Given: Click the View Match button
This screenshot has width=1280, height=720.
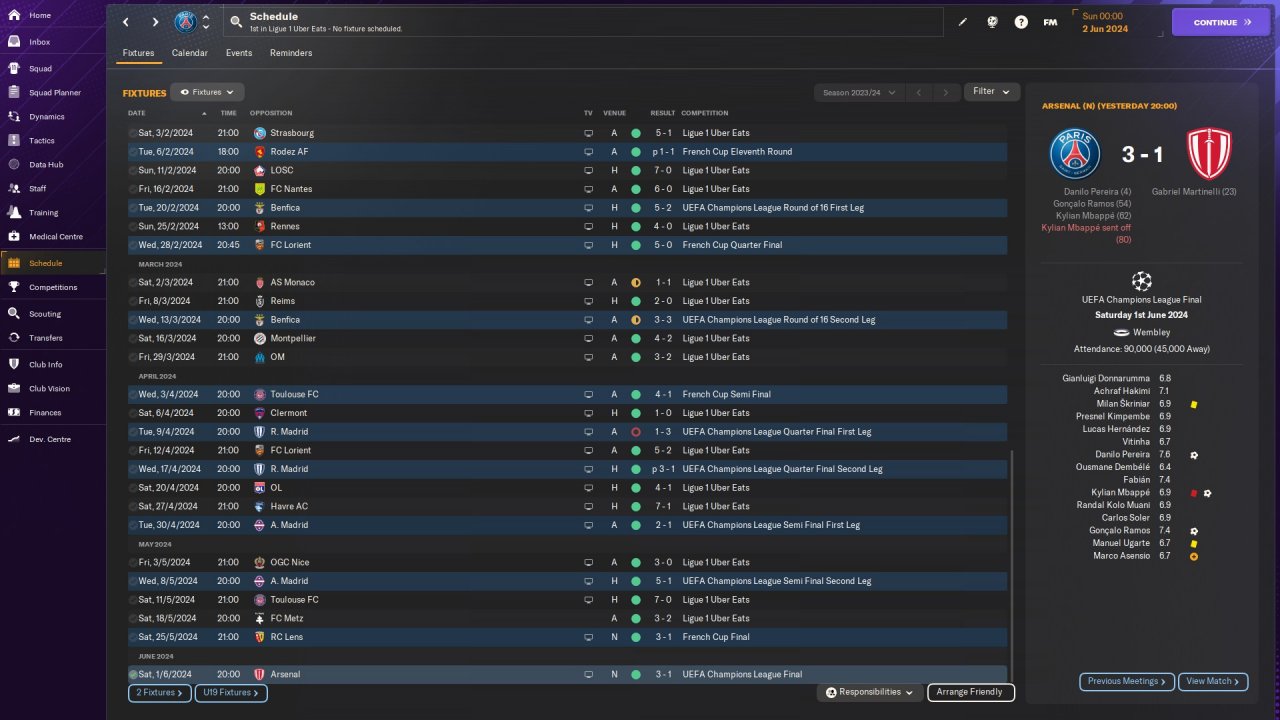Looking at the screenshot, I should [1213, 681].
